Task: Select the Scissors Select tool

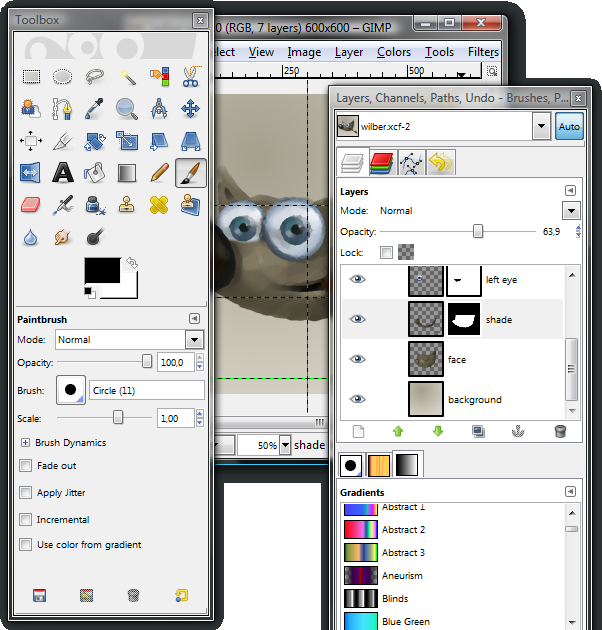Action: [x=191, y=76]
